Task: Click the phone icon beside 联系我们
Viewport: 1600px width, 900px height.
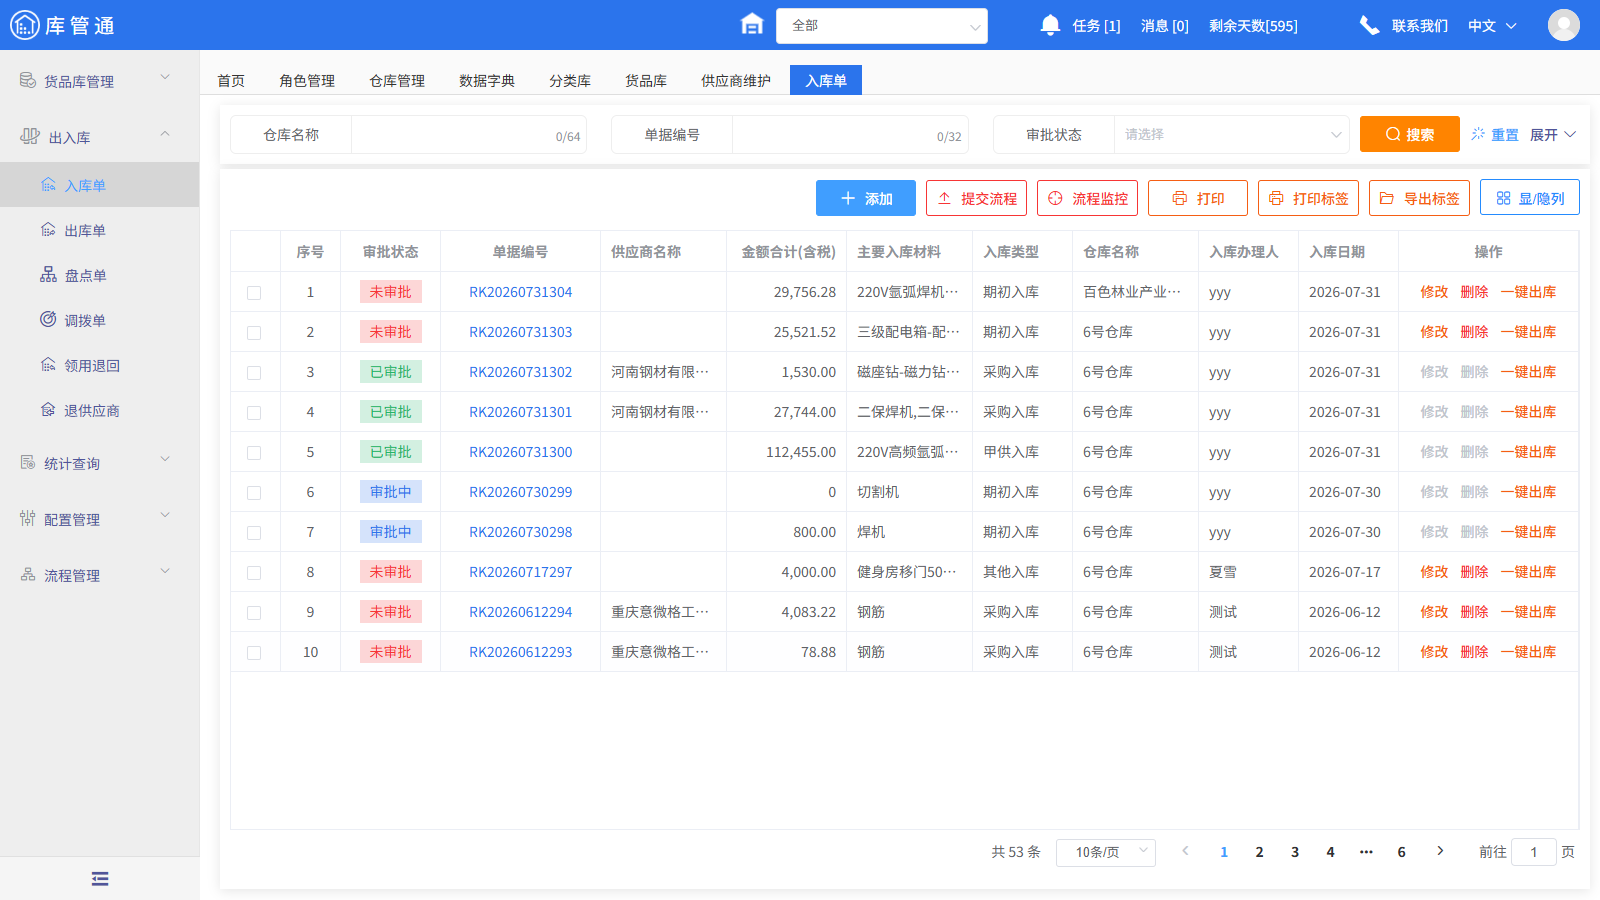Action: [1369, 25]
